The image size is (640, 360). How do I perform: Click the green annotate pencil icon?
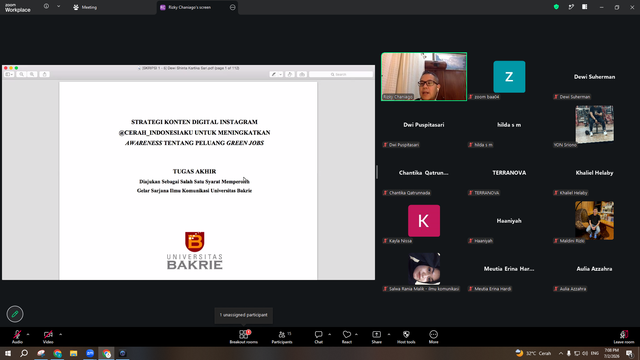click(x=15, y=314)
